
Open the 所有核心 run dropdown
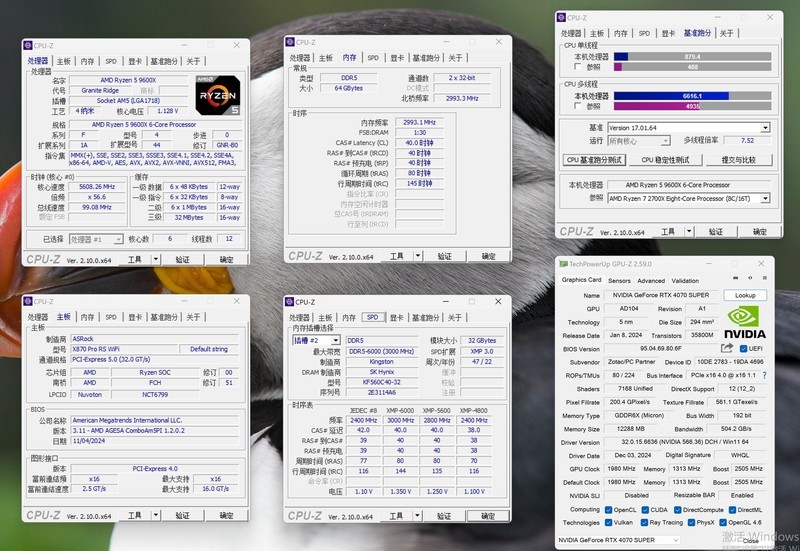tap(639, 140)
